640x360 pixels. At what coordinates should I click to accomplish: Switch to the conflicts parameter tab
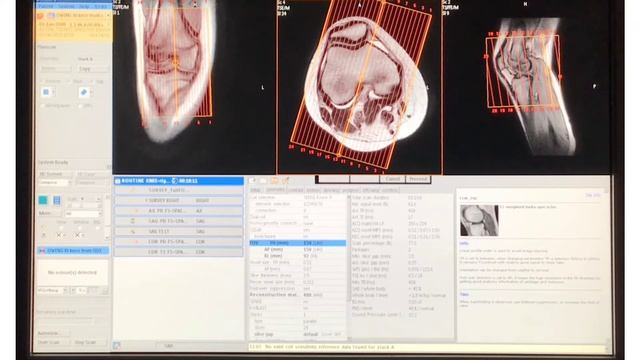tap(391, 191)
